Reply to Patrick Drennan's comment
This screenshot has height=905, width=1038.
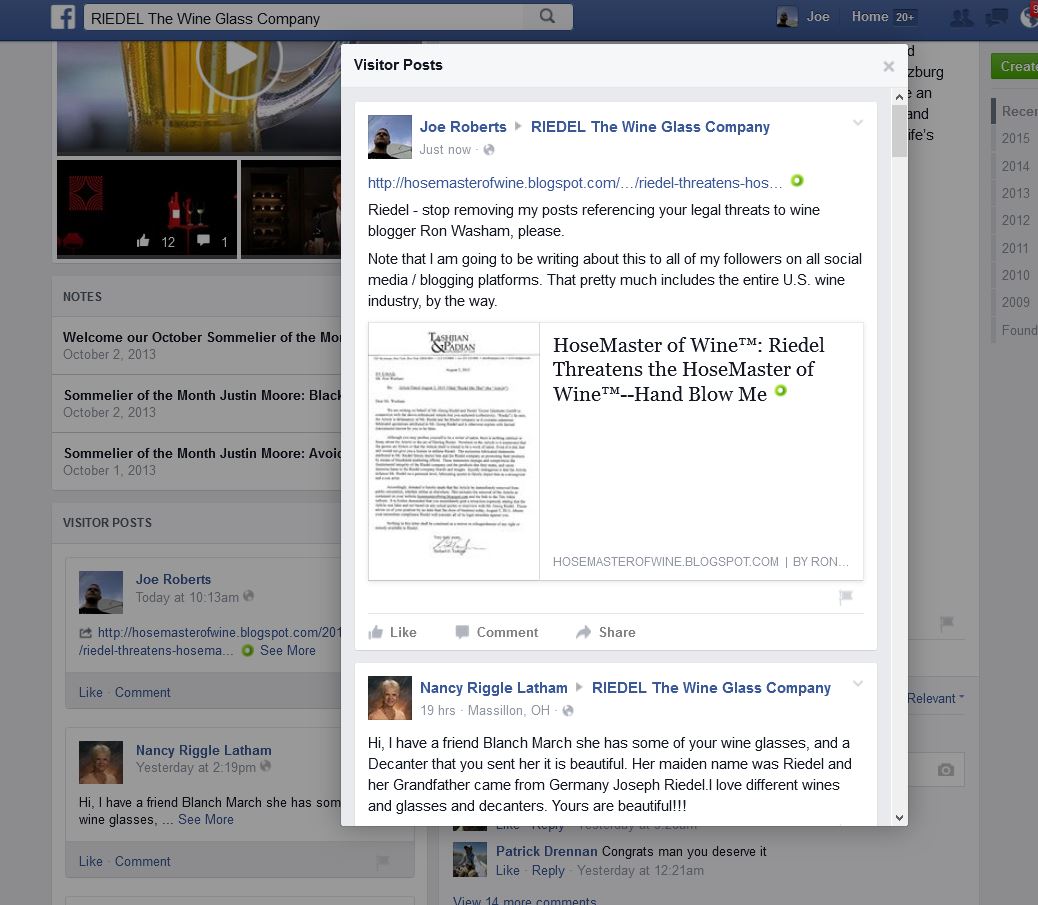click(548, 871)
